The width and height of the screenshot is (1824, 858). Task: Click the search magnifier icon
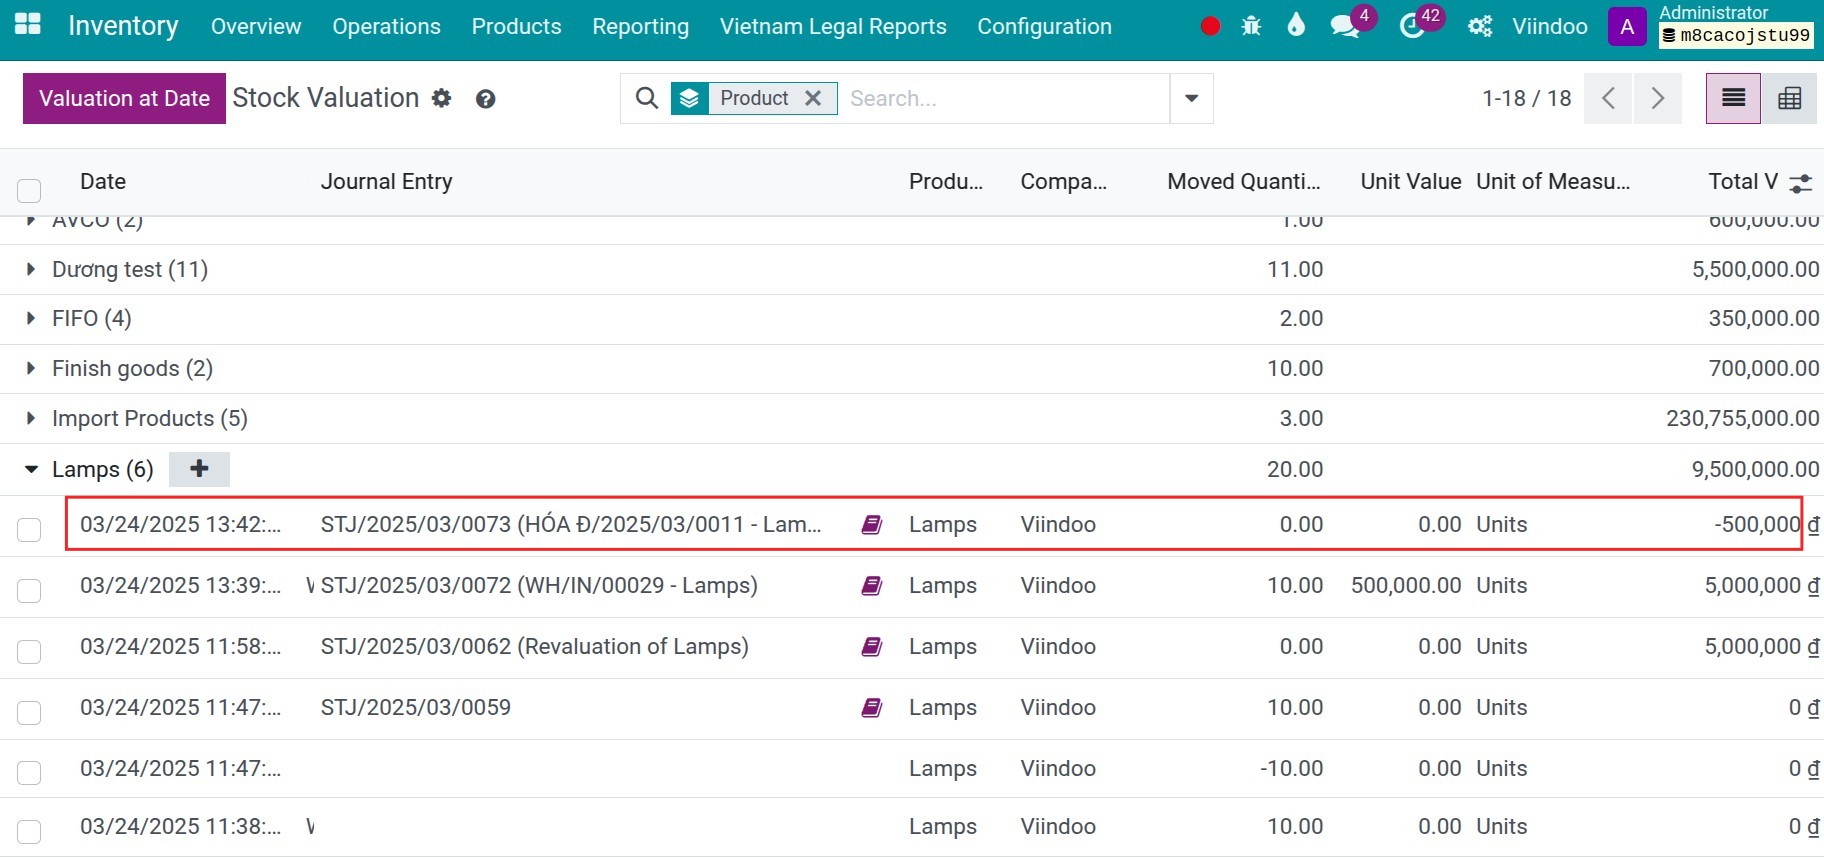coord(647,98)
